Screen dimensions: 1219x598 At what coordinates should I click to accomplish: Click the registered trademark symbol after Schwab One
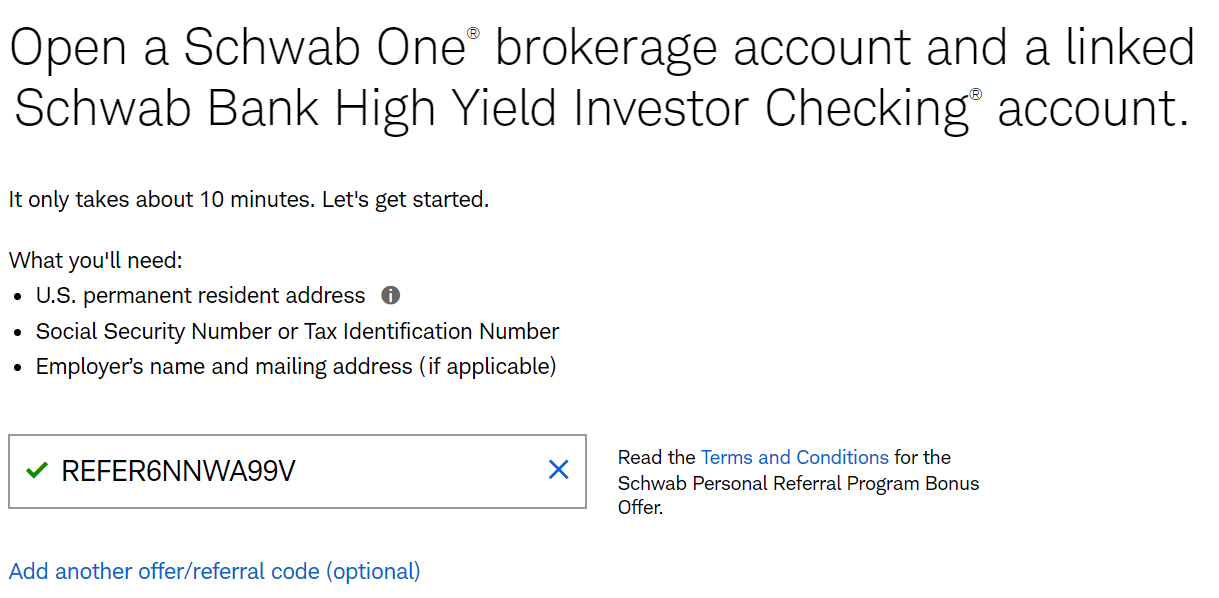tap(473, 35)
